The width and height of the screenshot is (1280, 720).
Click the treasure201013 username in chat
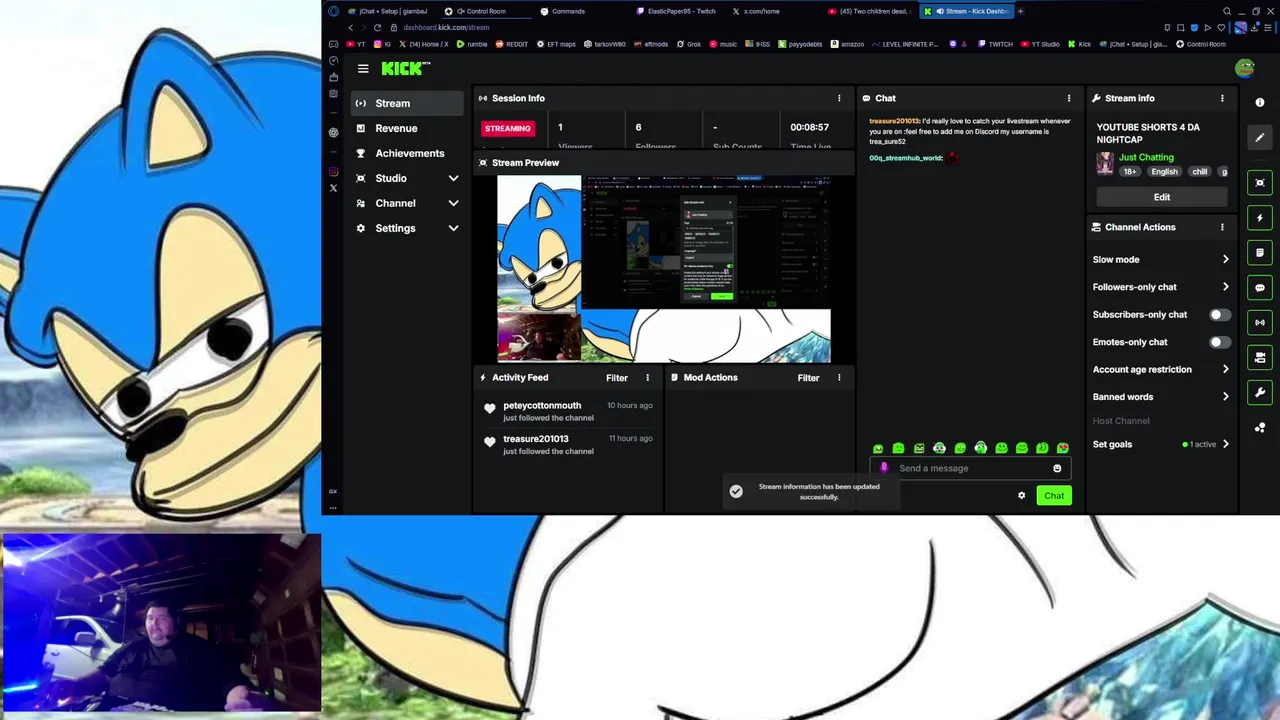(x=894, y=121)
